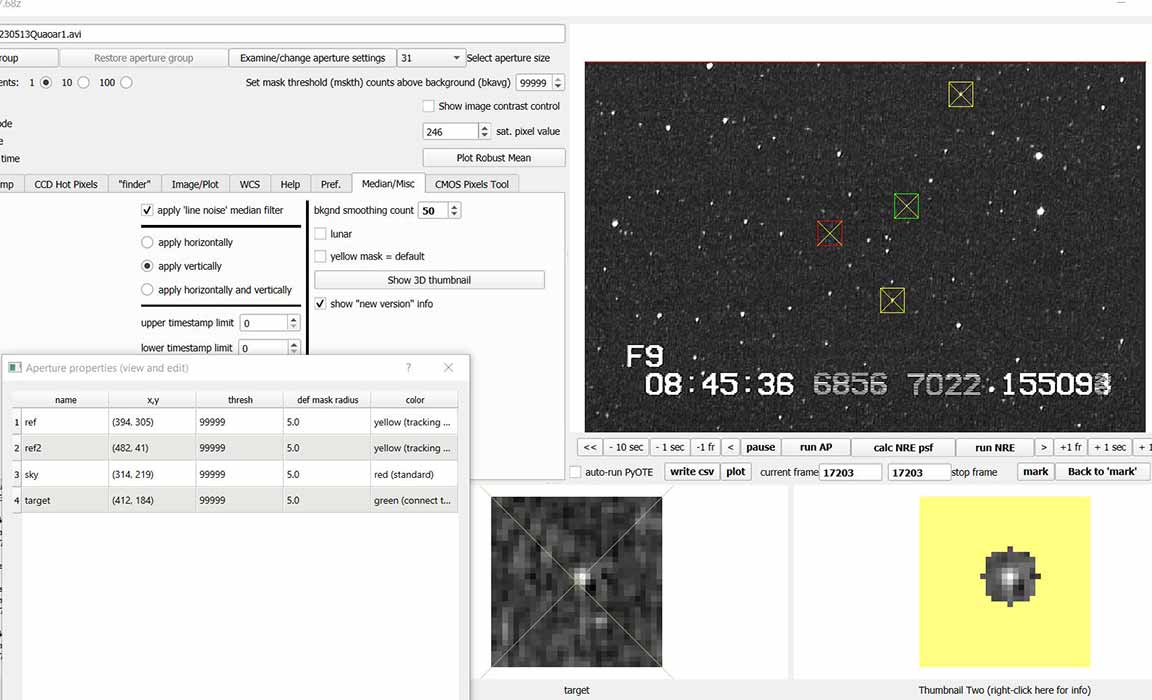Play backward with the < button
Image resolution: width=1152 pixels, height=700 pixels.
(x=730, y=447)
